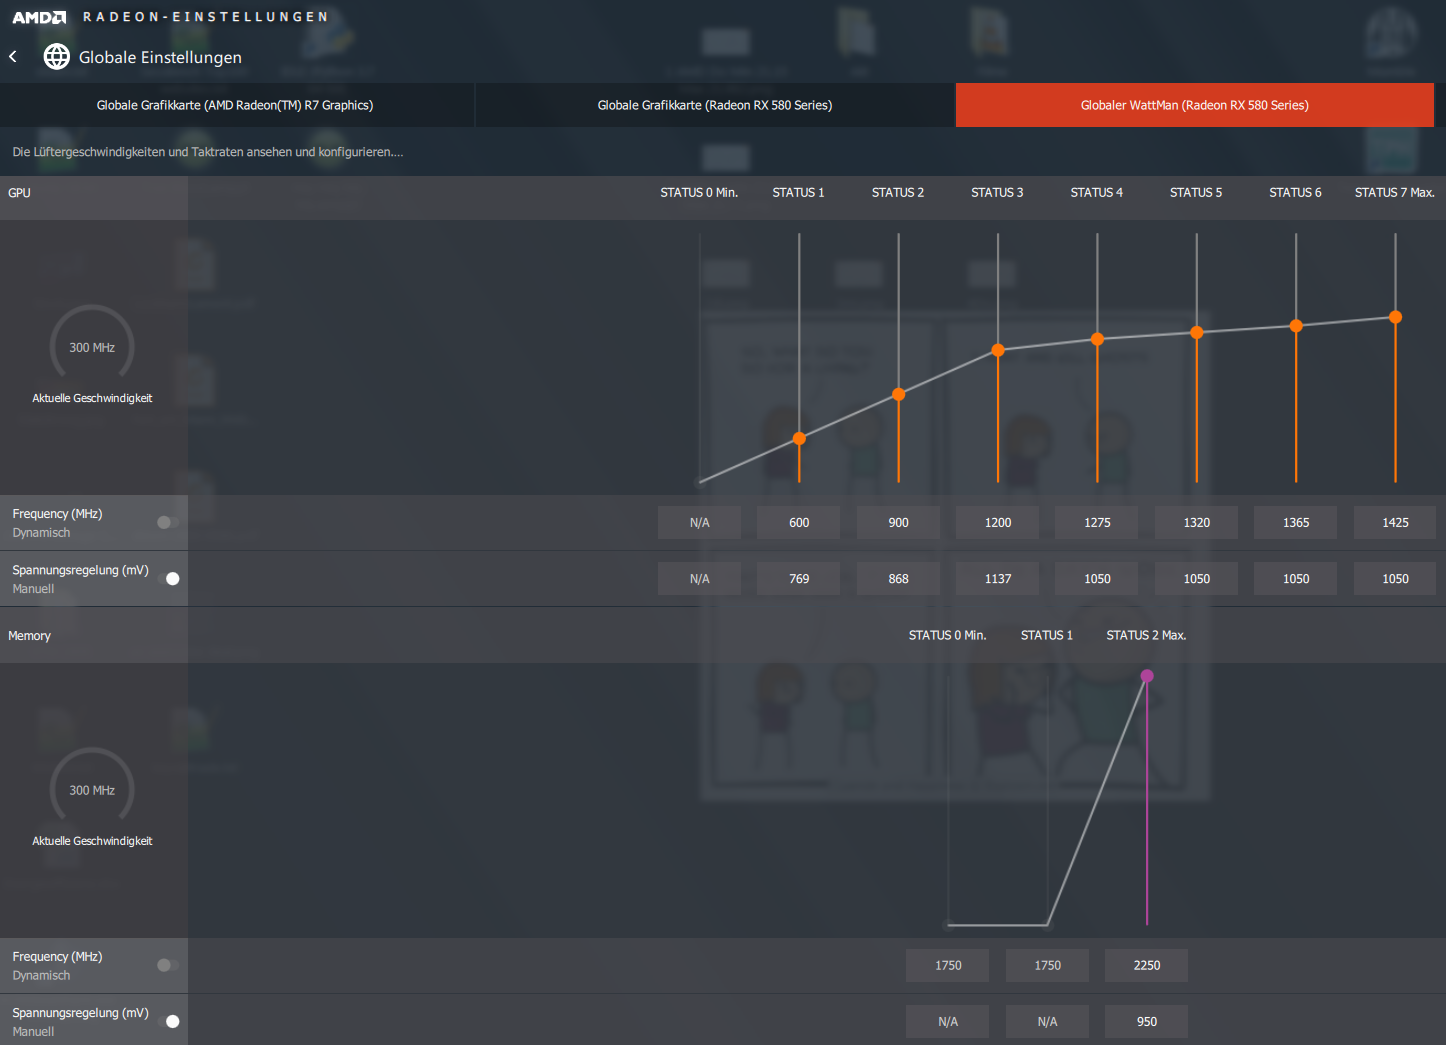The width and height of the screenshot is (1446, 1045).
Task: Click the Lüftergeschwindigkeiten description text
Action: [208, 152]
